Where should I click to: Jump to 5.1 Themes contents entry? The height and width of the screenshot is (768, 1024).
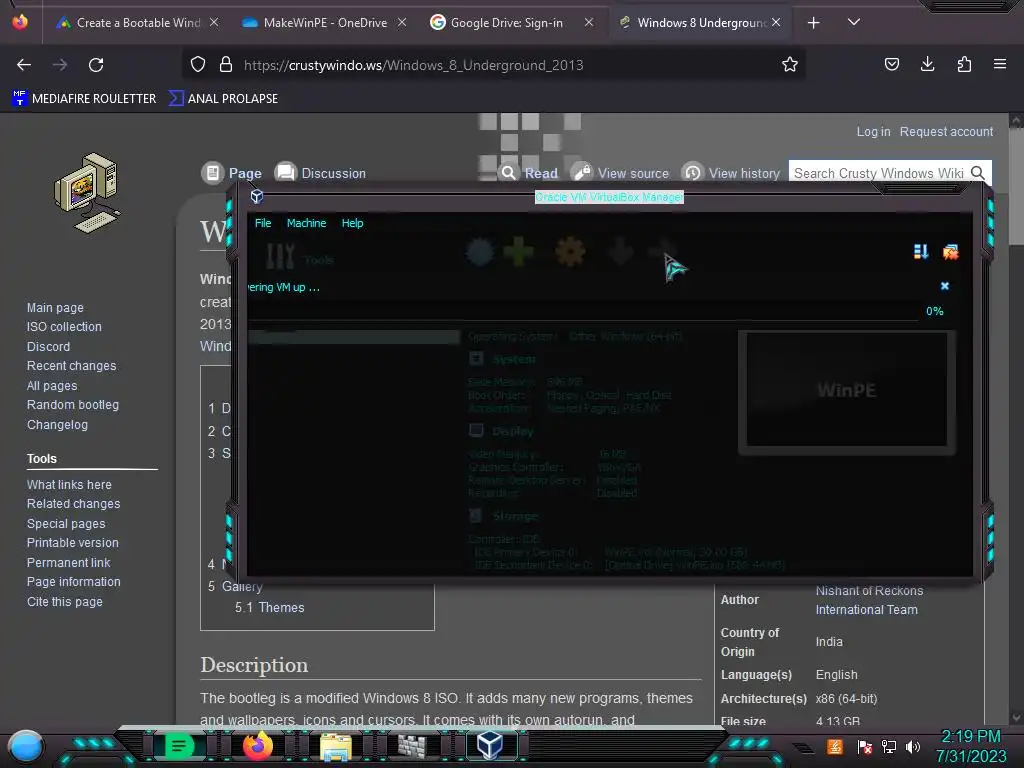tap(269, 607)
